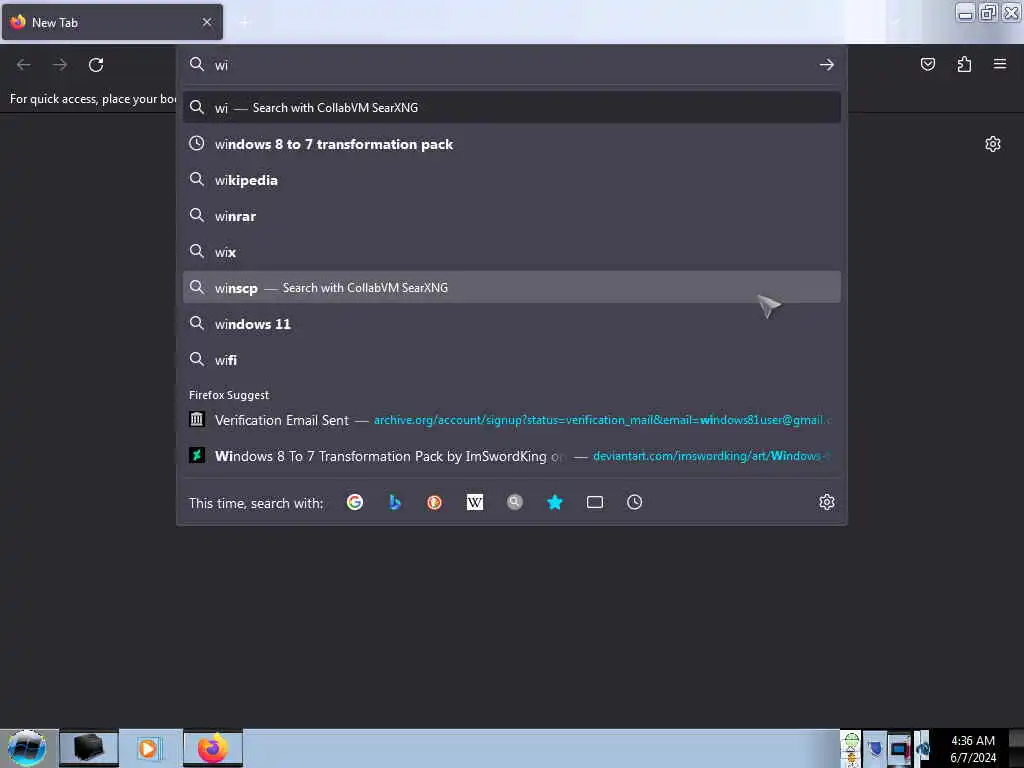Click the monitor icon in system tray
This screenshot has width=1024, height=768.
(899, 748)
